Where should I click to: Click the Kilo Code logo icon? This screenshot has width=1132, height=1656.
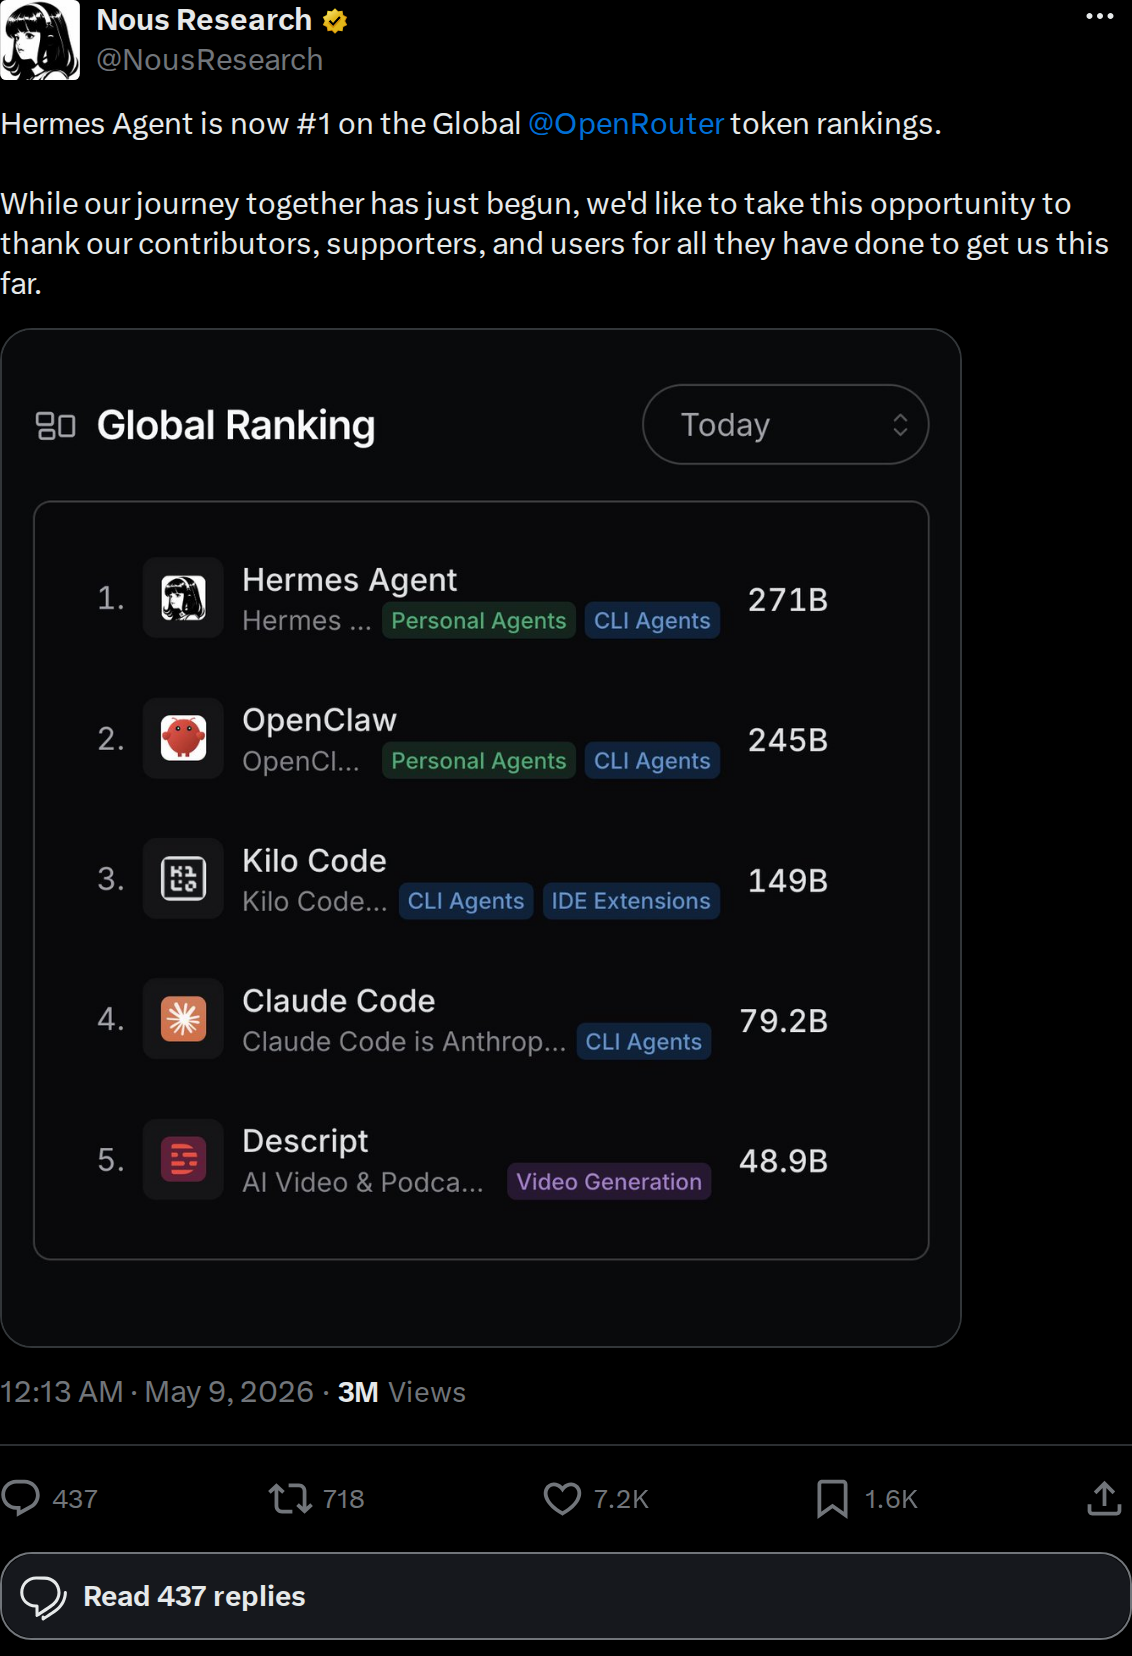point(183,879)
